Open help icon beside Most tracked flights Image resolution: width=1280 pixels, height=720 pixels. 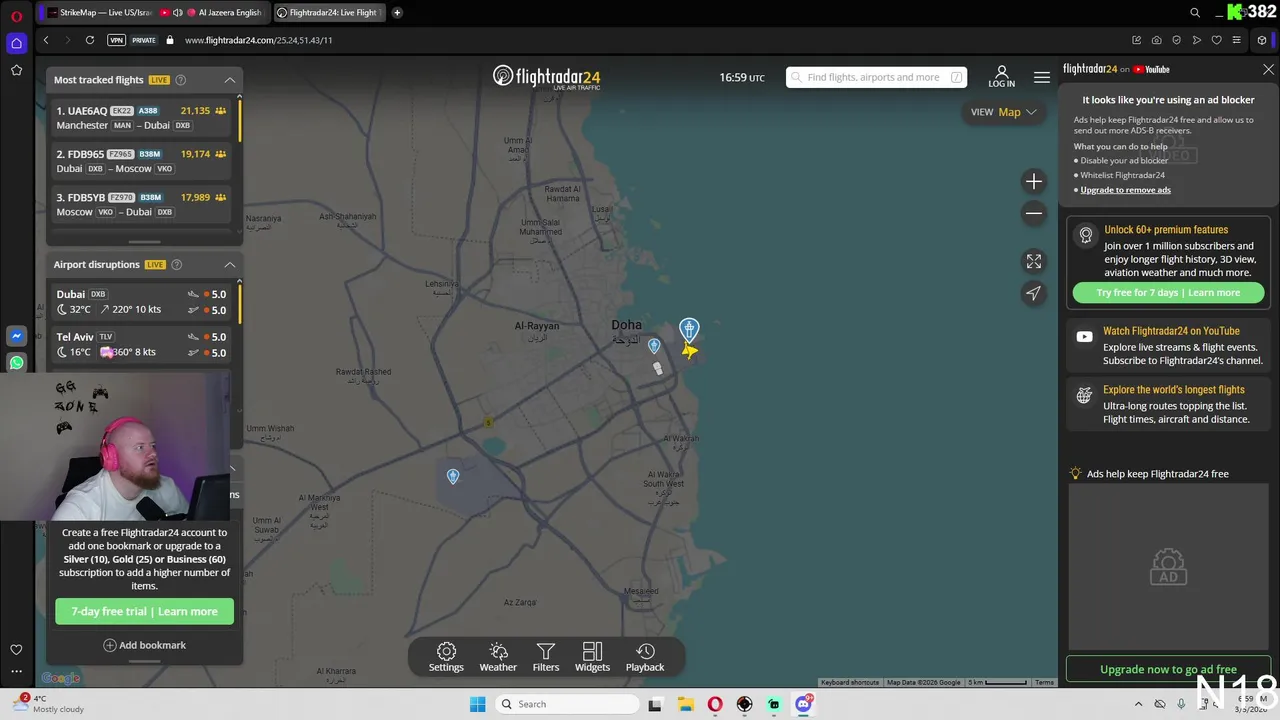[181, 80]
